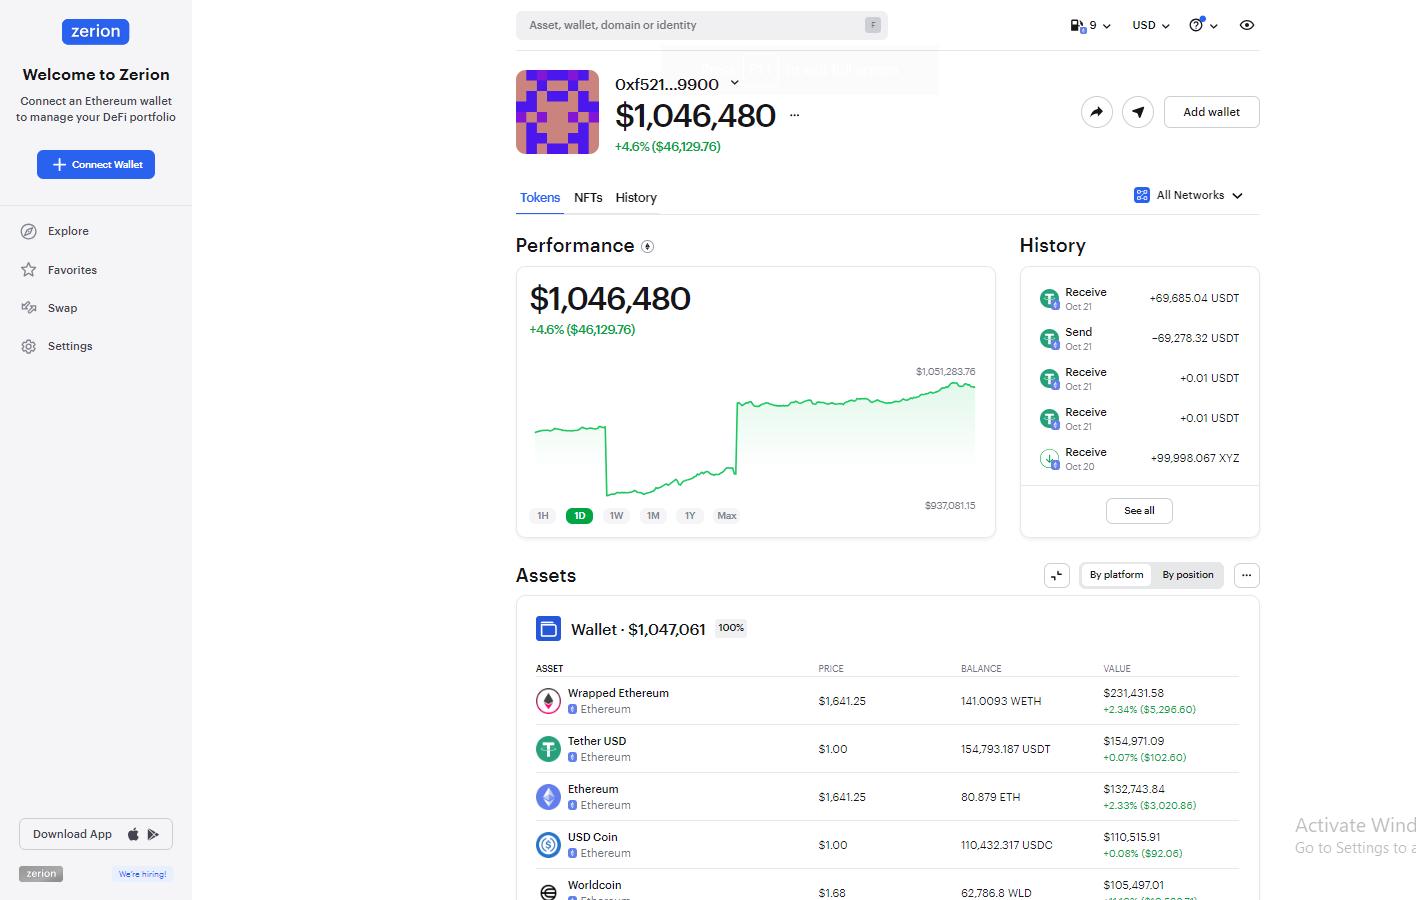Open the Settings gear icon

click(29, 346)
